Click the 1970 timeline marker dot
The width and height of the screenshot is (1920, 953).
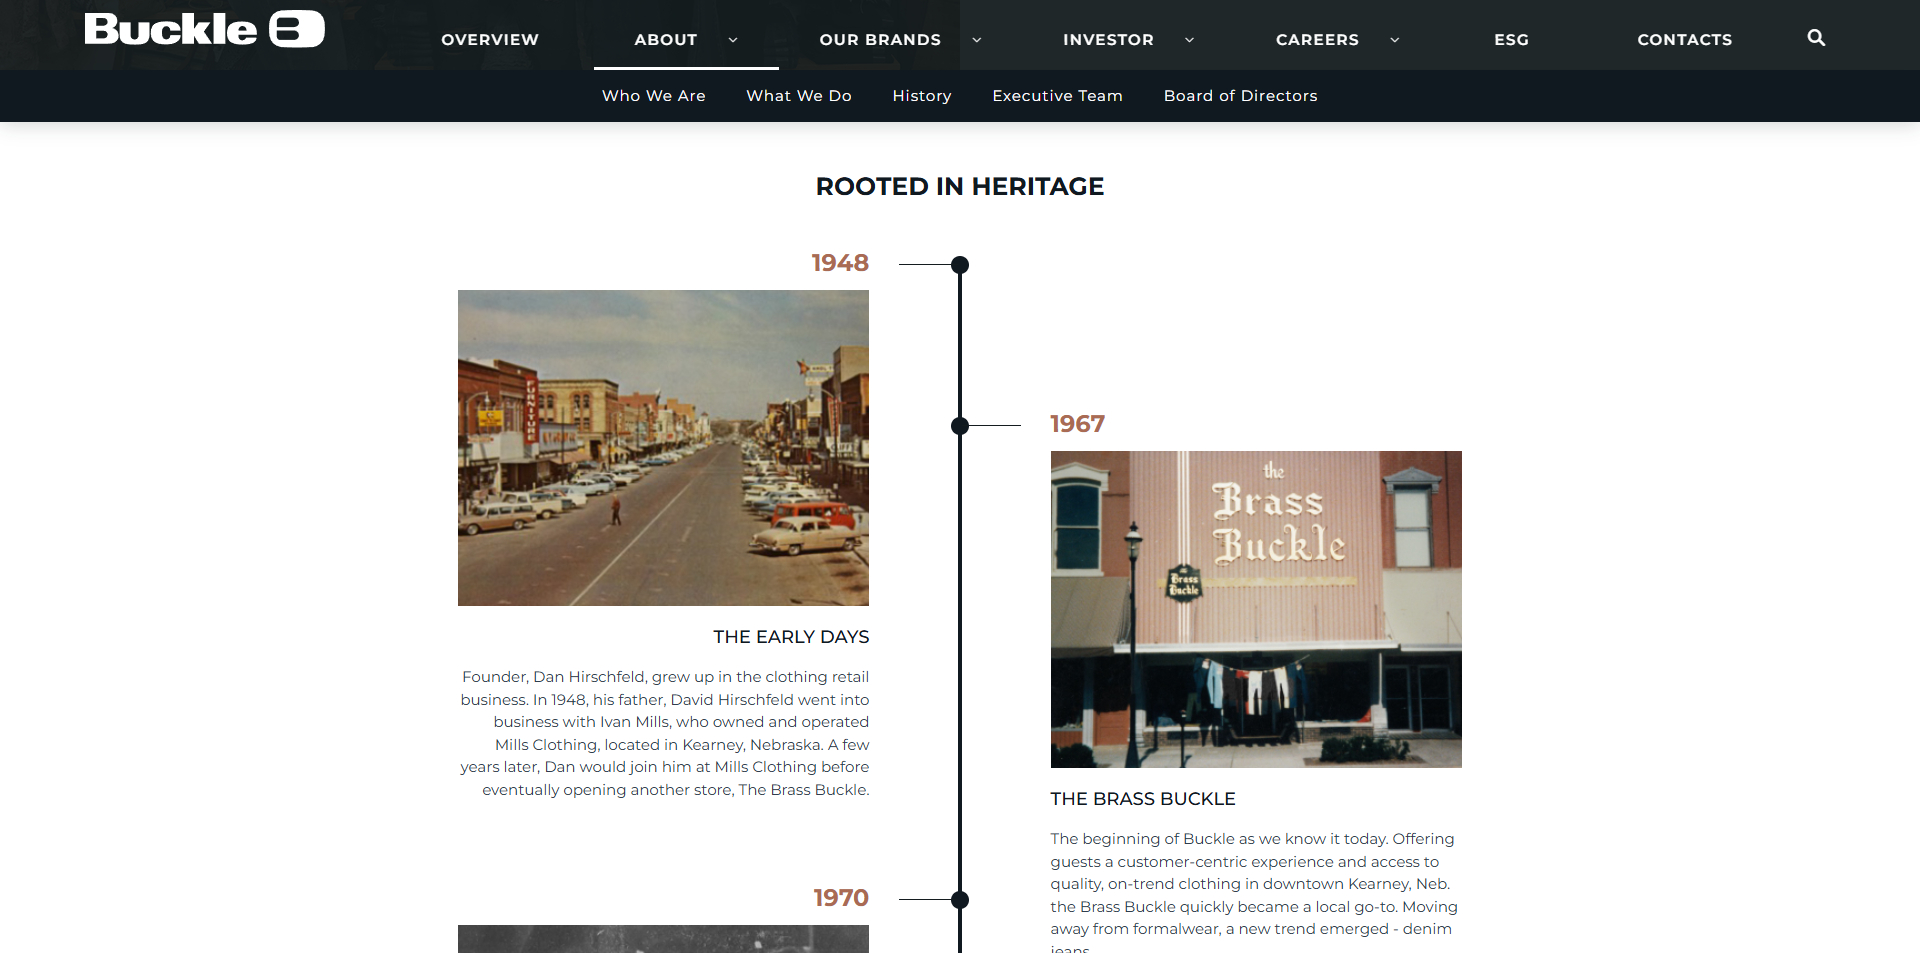pos(960,900)
